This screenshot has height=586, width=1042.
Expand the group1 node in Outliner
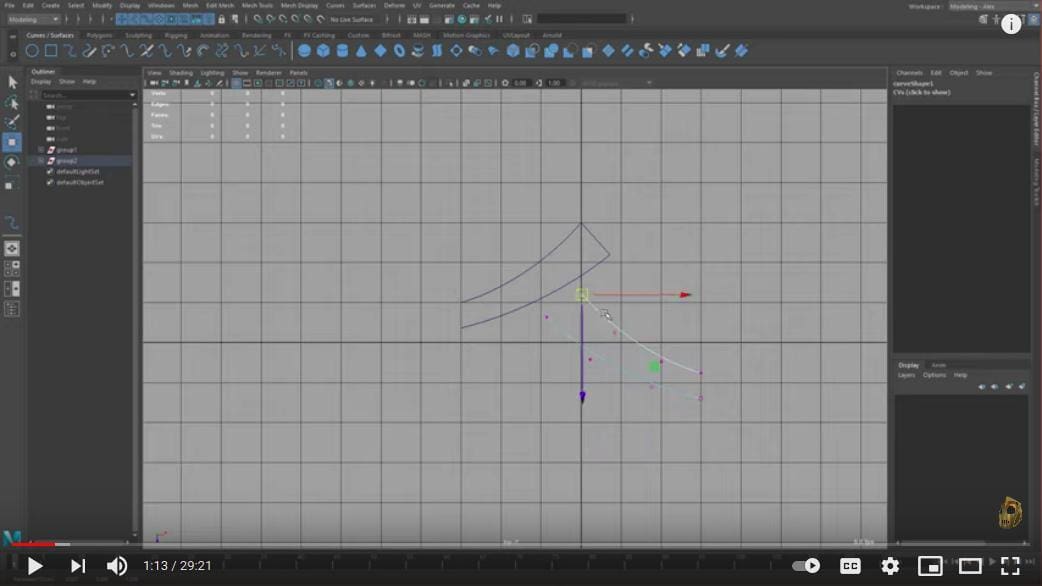(41, 150)
